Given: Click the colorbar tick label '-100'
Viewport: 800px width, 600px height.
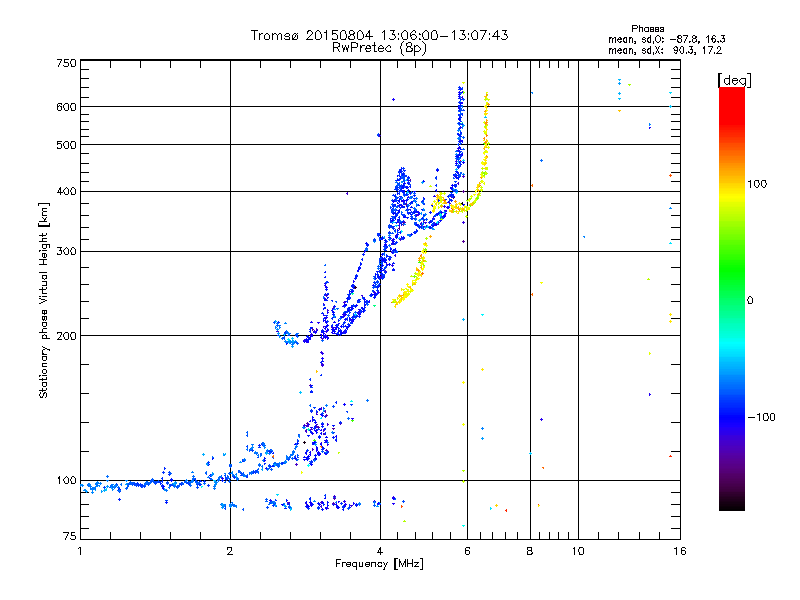Looking at the screenshot, I should pos(761,417).
